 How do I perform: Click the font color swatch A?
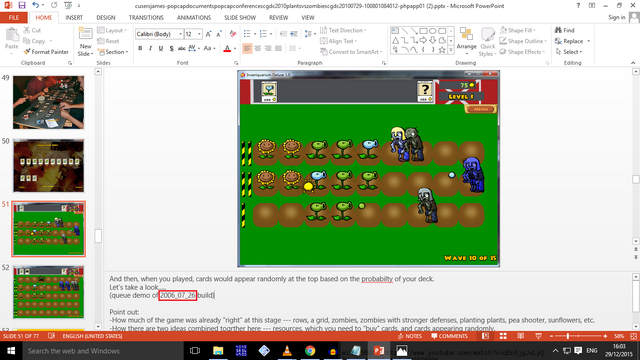(x=227, y=49)
